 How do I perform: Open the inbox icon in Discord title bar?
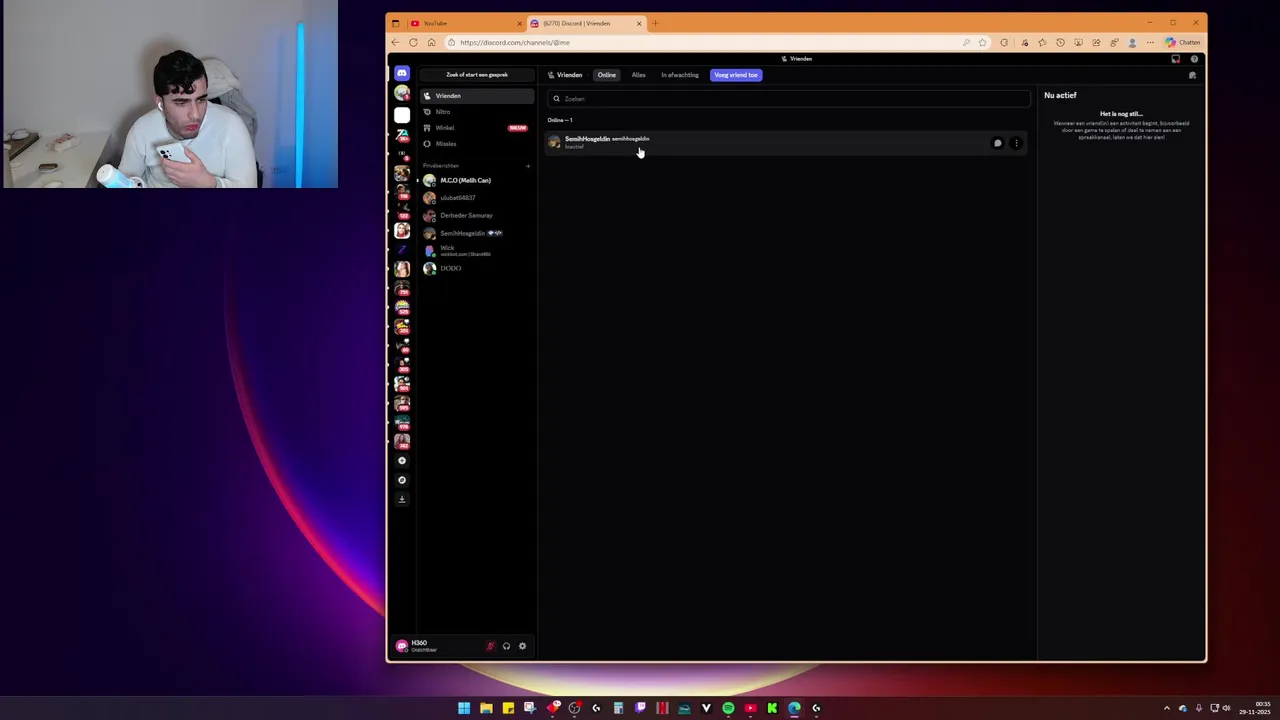(1176, 59)
